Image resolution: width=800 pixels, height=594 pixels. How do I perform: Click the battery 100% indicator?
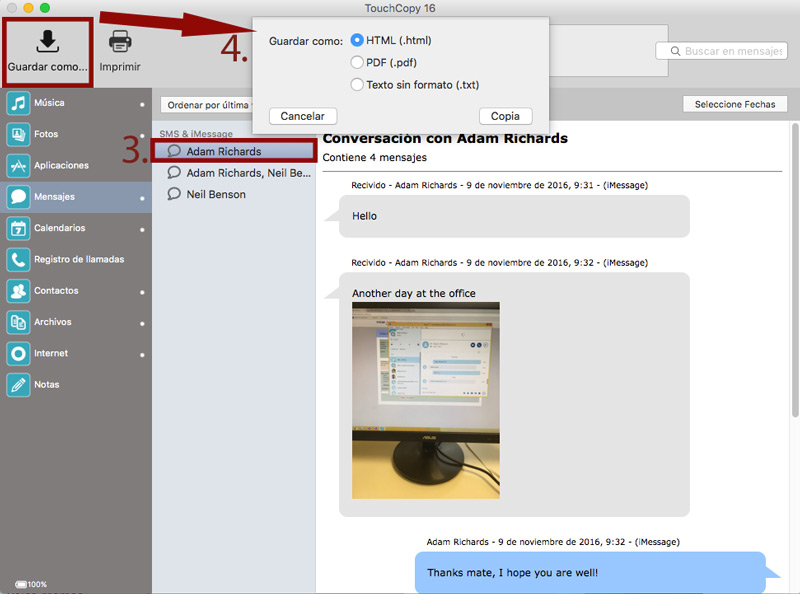coord(31,584)
